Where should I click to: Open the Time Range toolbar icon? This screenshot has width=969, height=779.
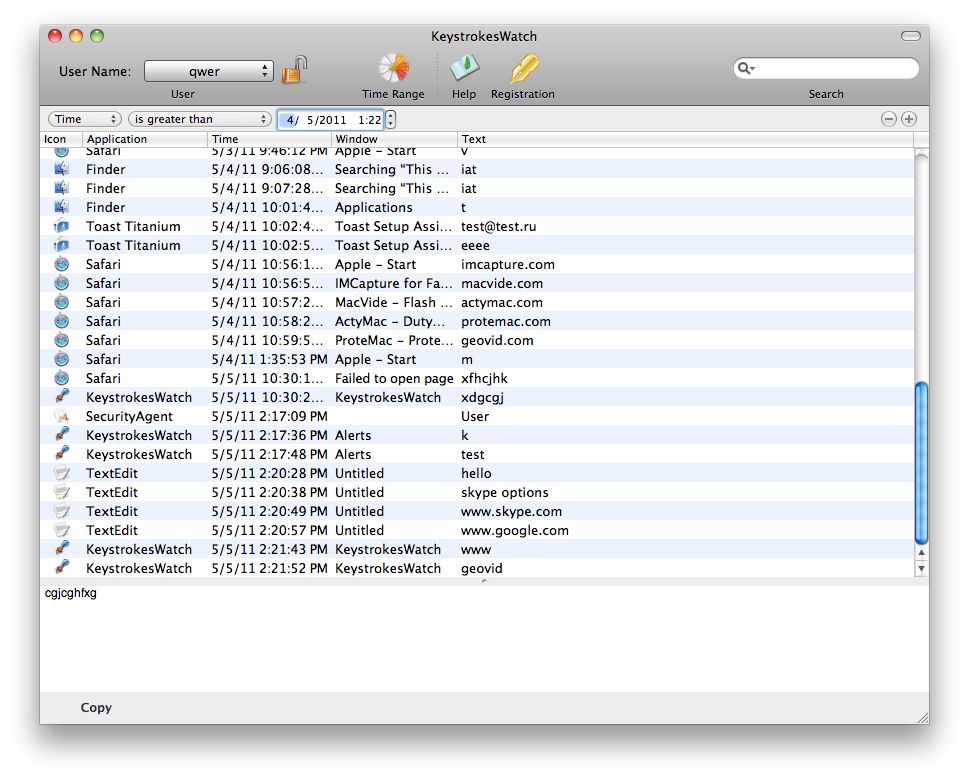393,69
